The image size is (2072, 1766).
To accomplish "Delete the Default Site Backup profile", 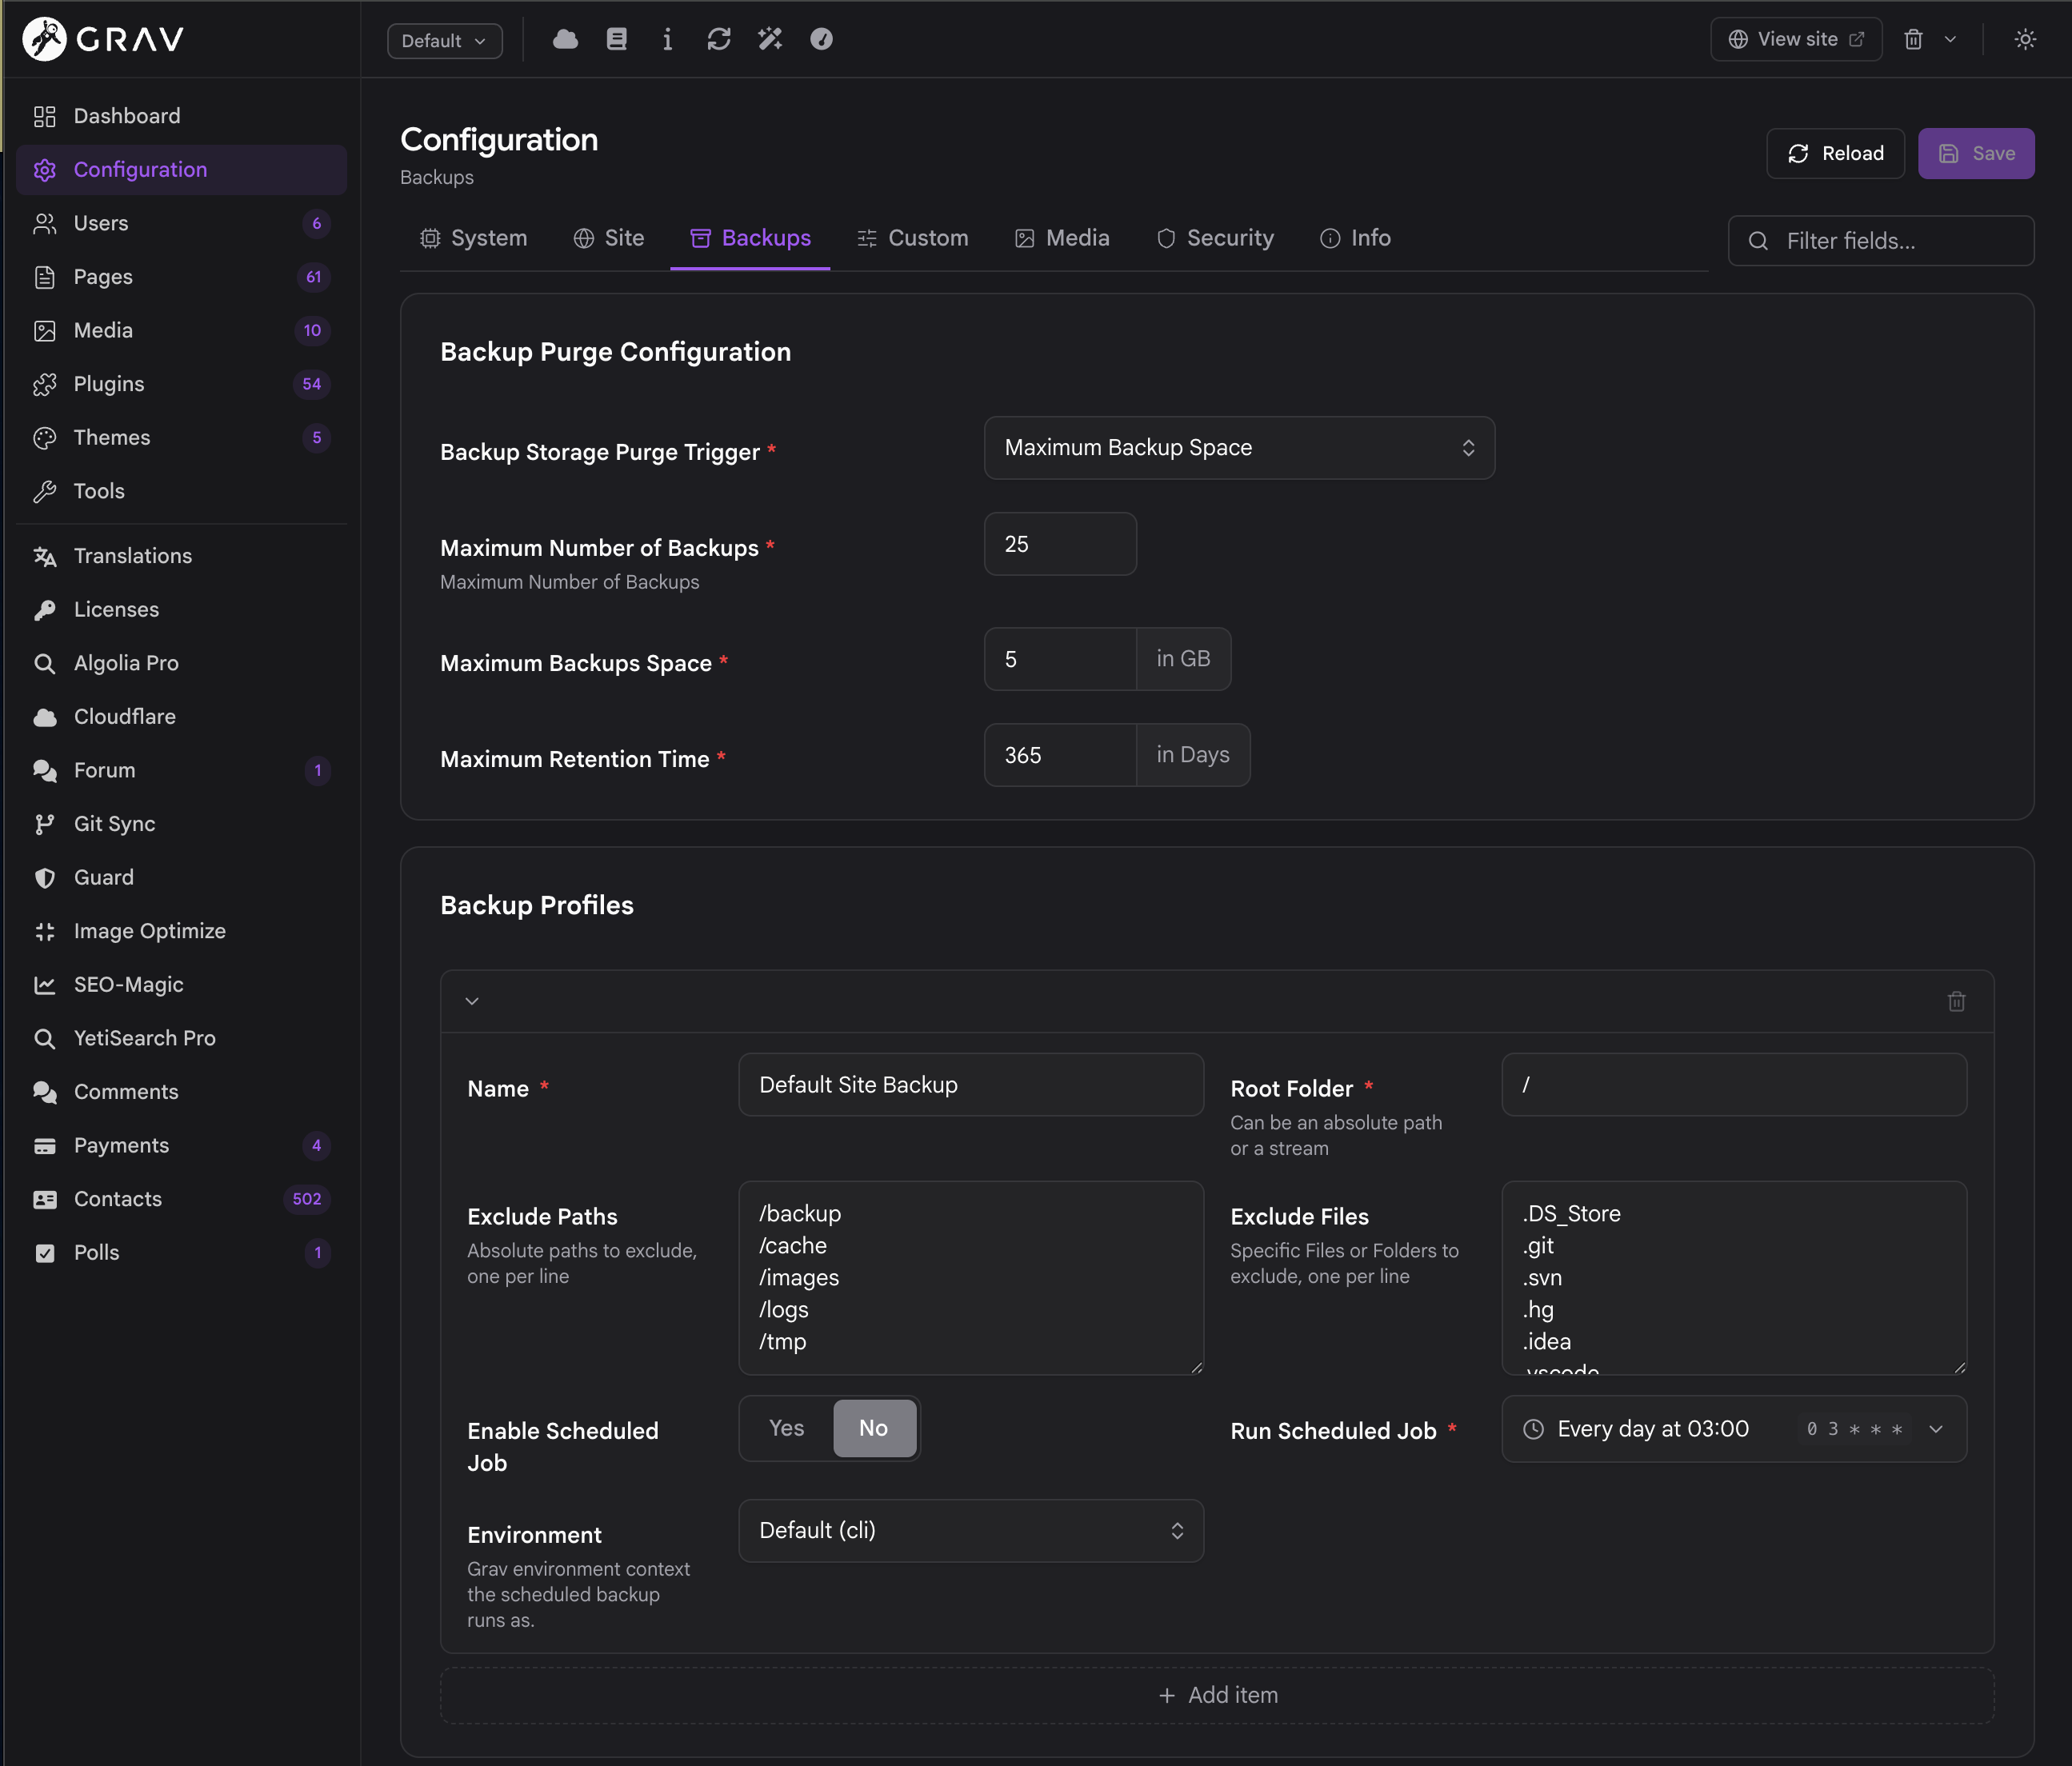I will point(1956,1001).
